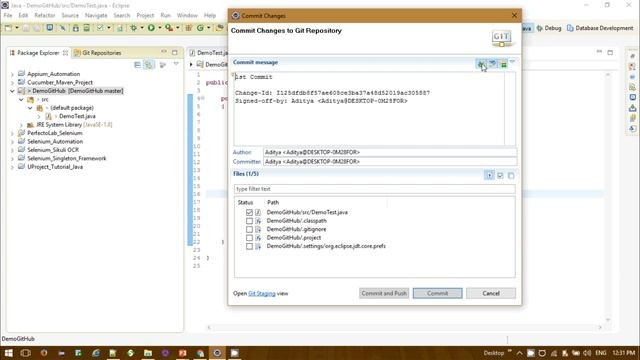Screen dimensions: 640x360
Task: Cancel the Commit Changes dialog
Action: pyautogui.click(x=491, y=293)
